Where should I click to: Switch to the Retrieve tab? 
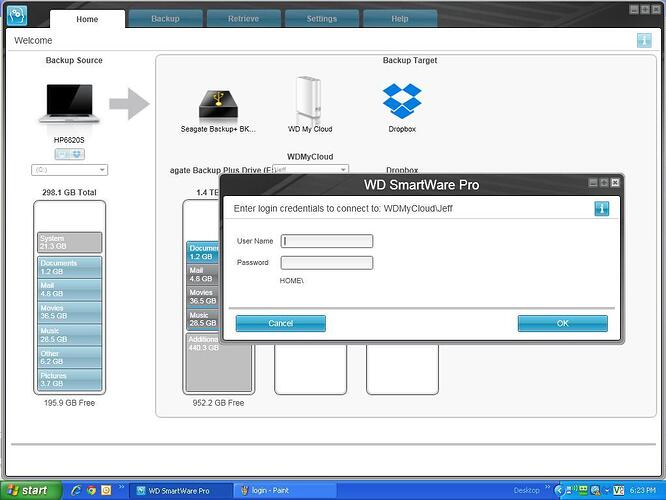tap(243, 19)
